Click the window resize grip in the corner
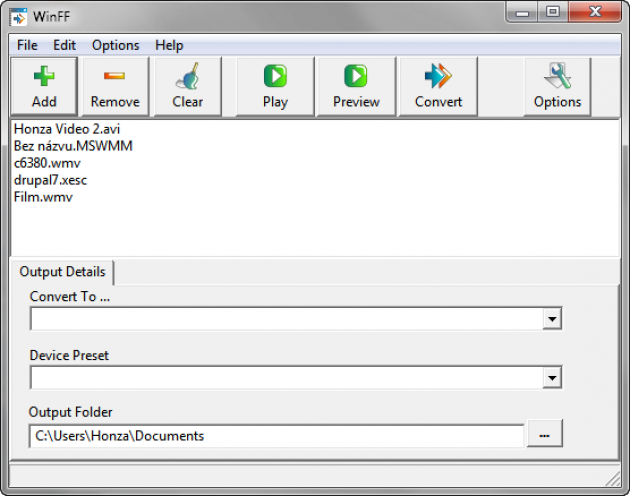Viewport: 630px width, 496px height. 613,480
